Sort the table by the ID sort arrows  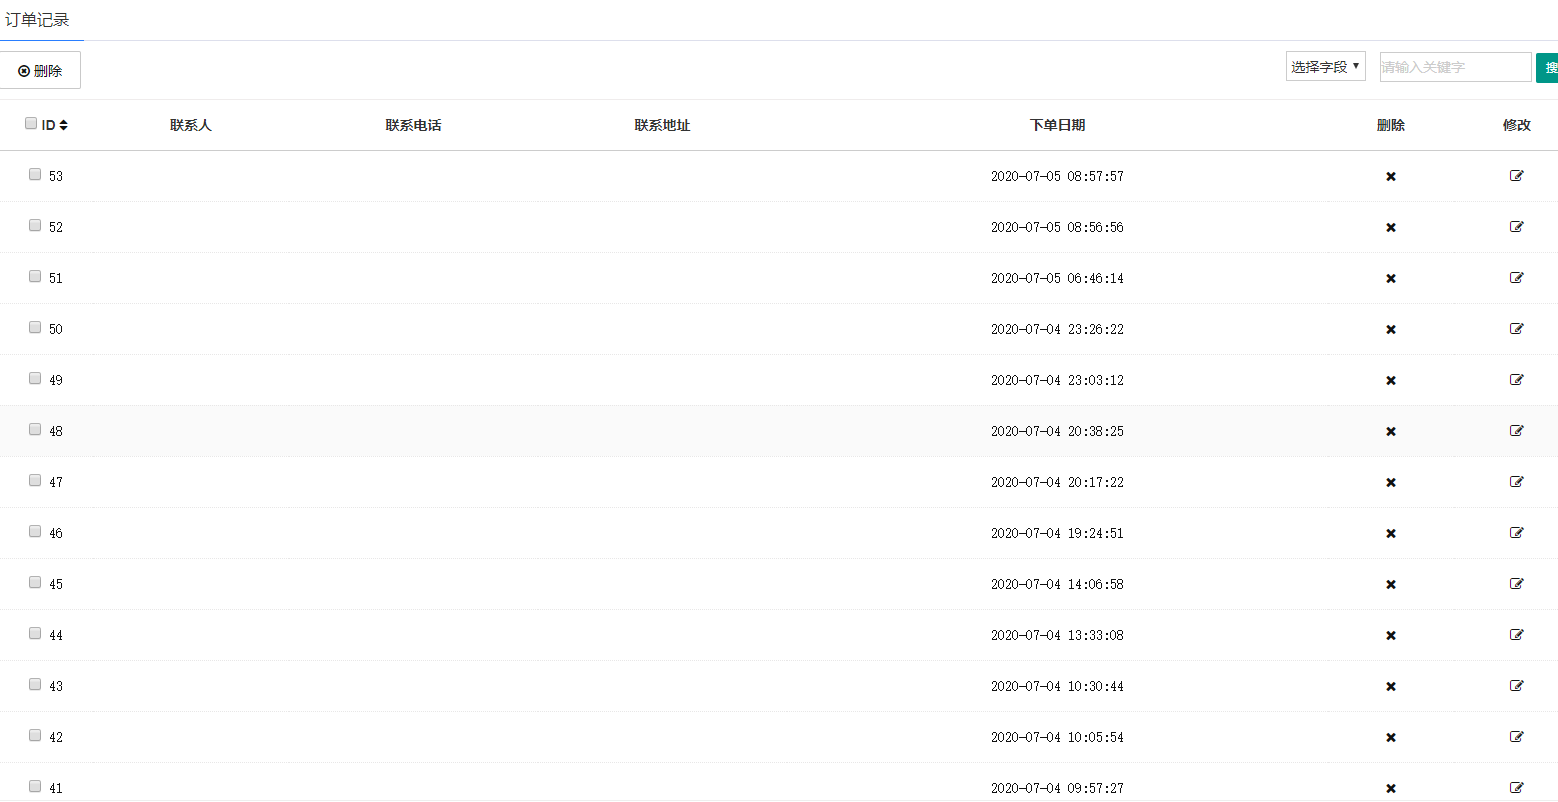(64, 125)
